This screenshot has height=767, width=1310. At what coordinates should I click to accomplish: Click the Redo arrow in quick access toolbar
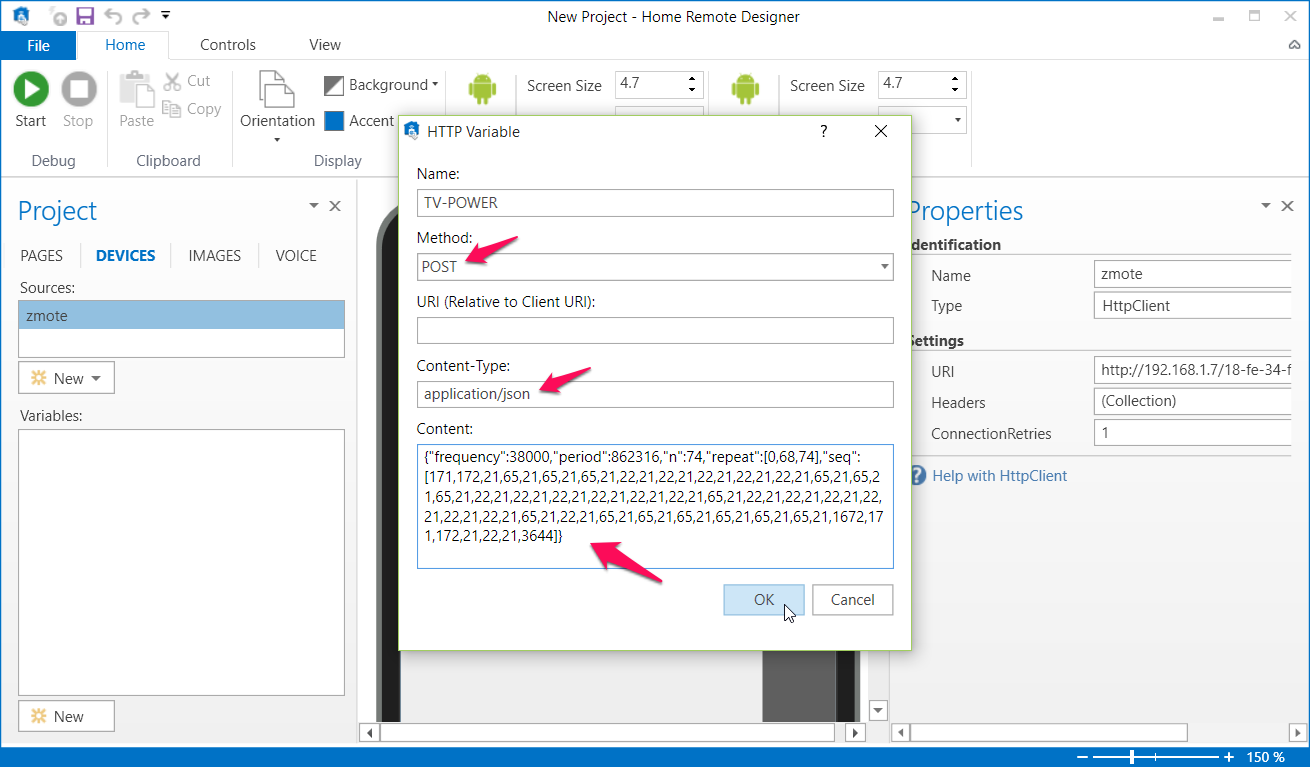pyautogui.click(x=141, y=16)
